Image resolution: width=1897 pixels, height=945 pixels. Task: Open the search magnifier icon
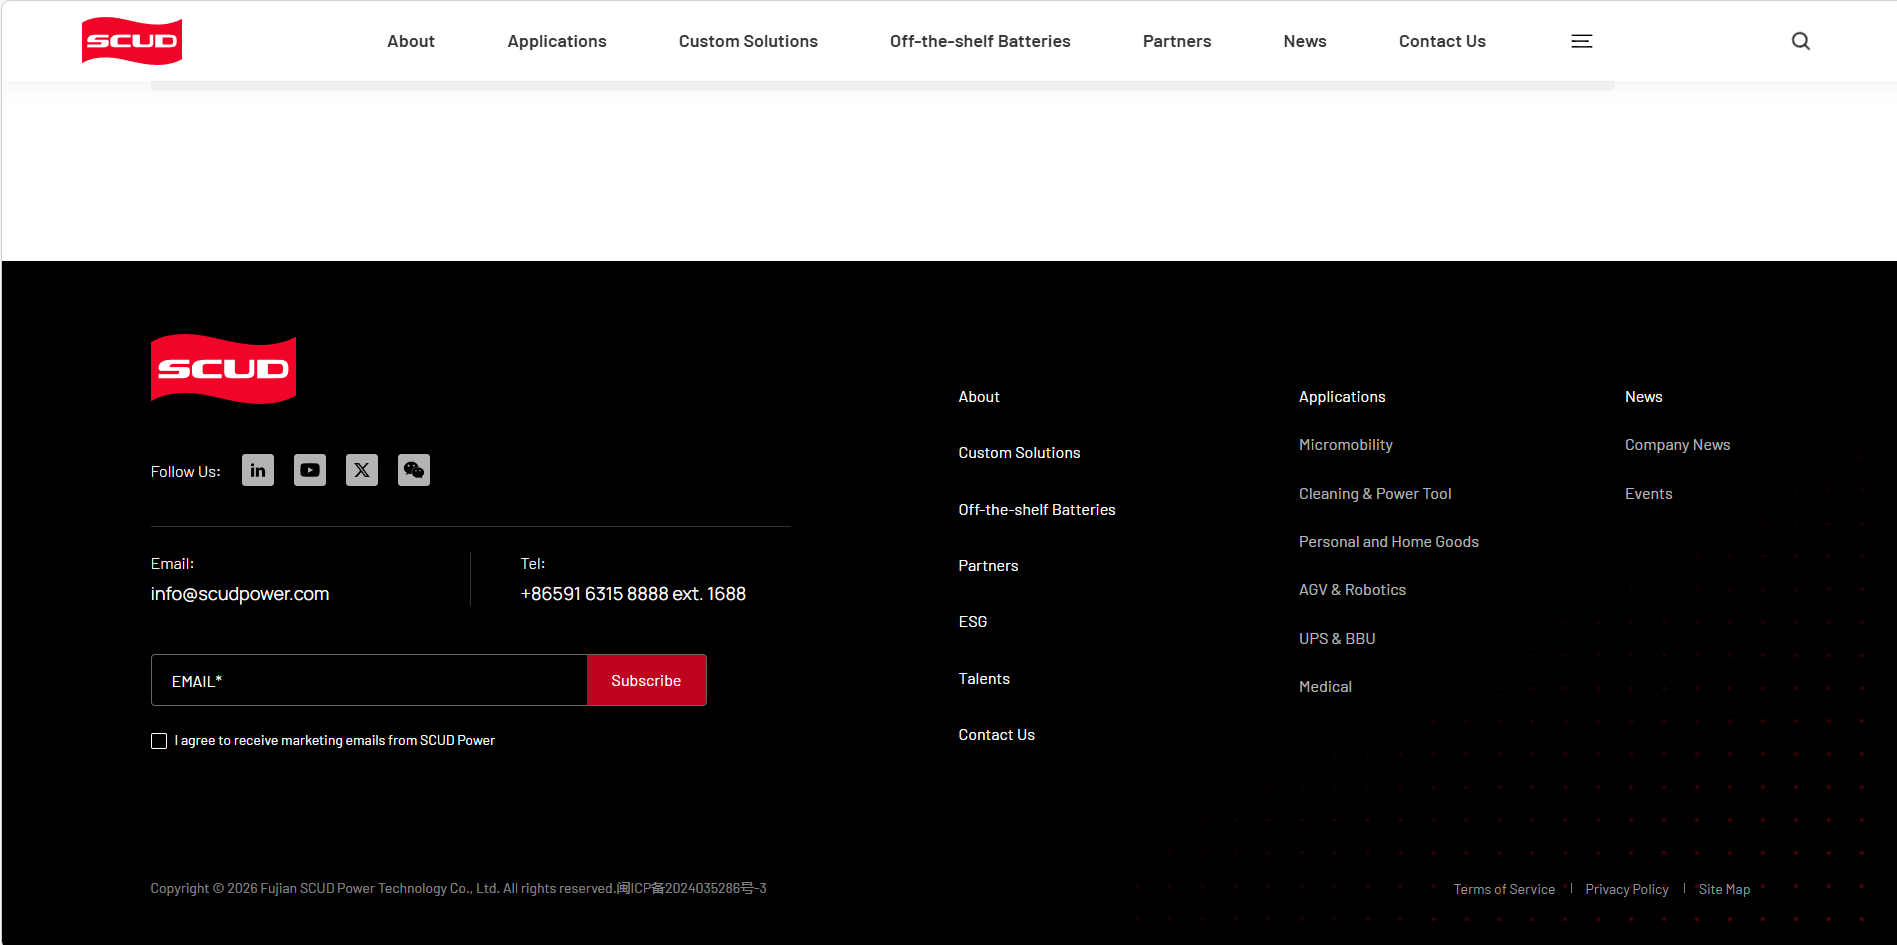click(x=1800, y=41)
